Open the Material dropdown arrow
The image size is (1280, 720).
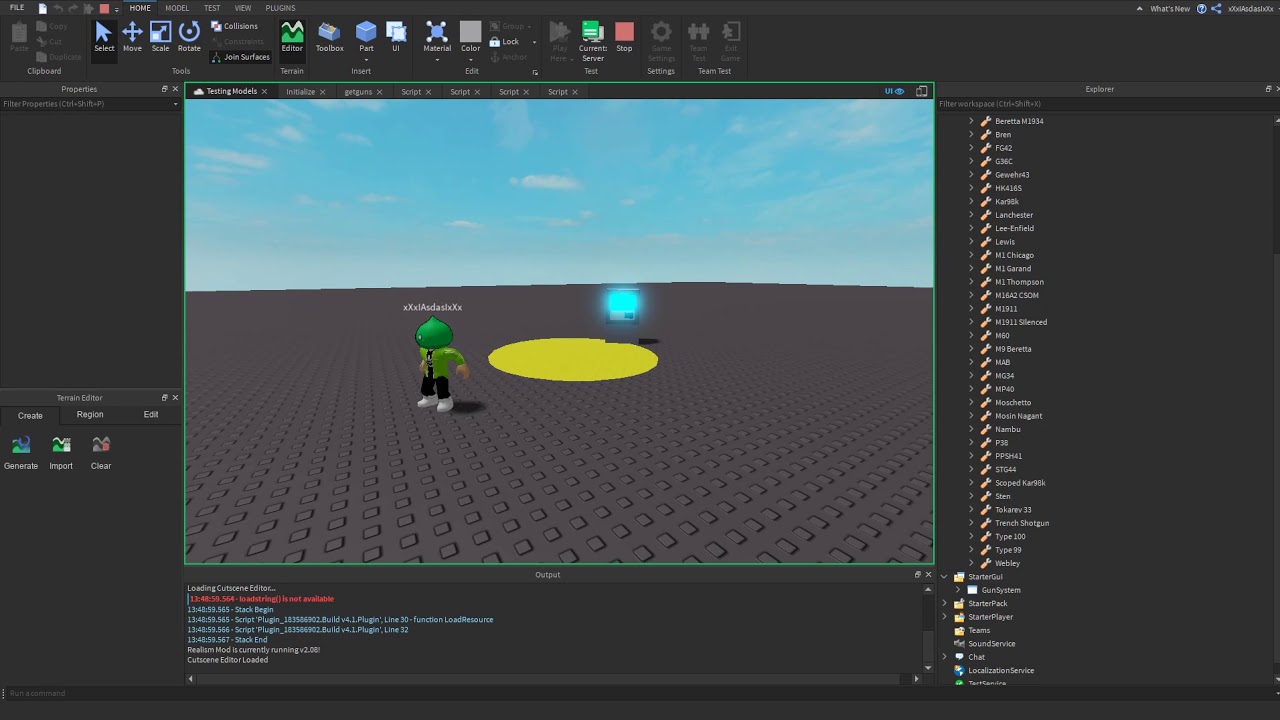click(437, 60)
